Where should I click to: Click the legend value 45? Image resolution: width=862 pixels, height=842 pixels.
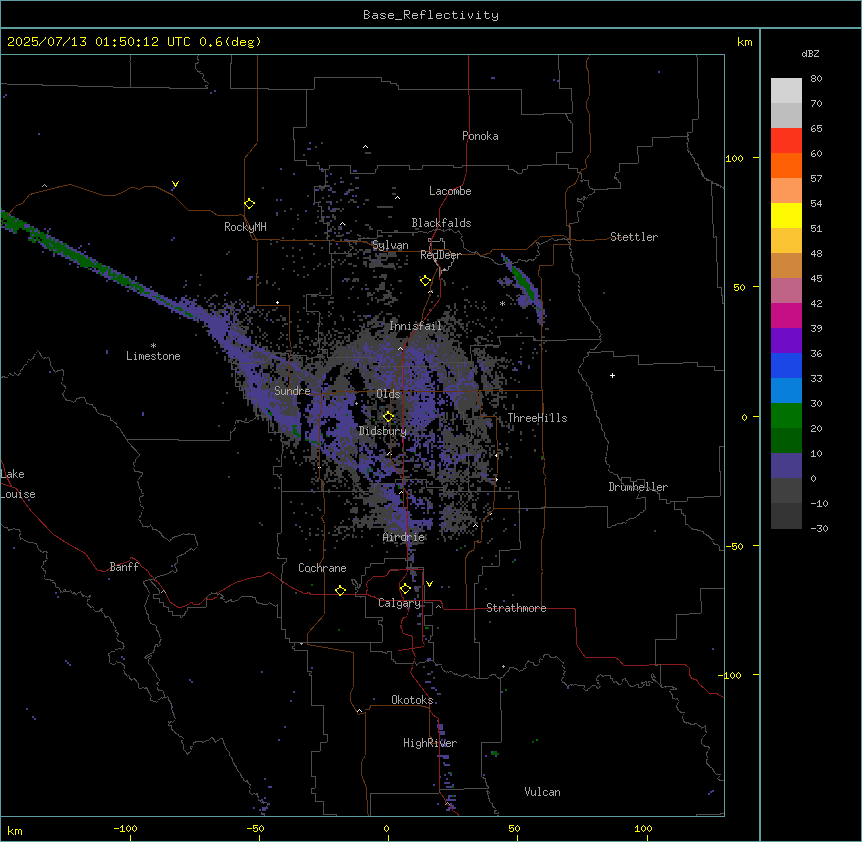tap(816, 278)
